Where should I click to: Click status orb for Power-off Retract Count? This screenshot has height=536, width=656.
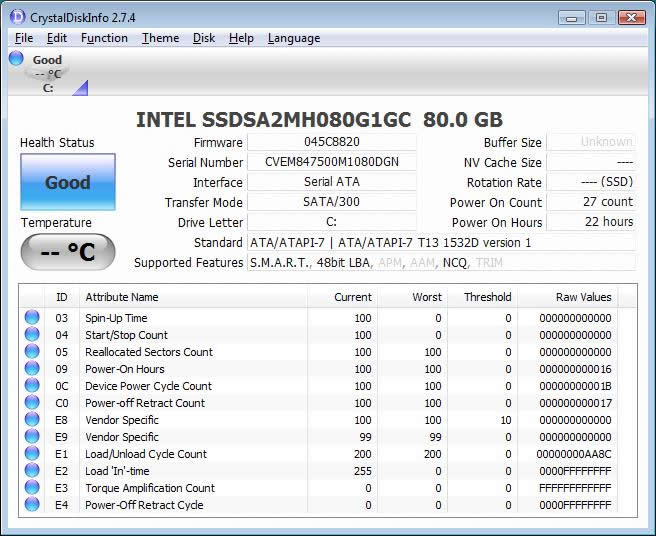click(32, 403)
